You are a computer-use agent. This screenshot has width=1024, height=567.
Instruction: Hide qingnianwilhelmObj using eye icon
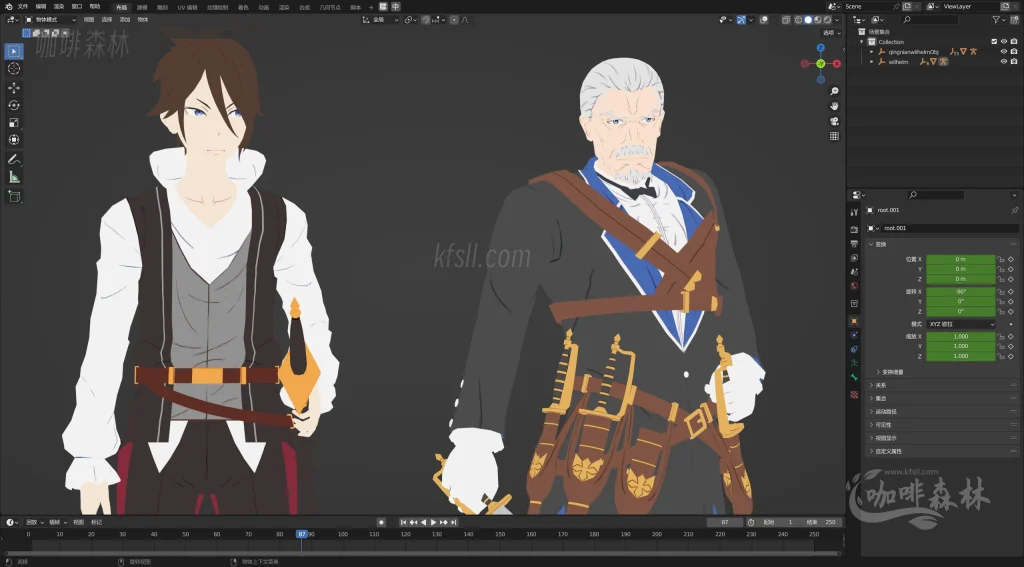[1004, 52]
